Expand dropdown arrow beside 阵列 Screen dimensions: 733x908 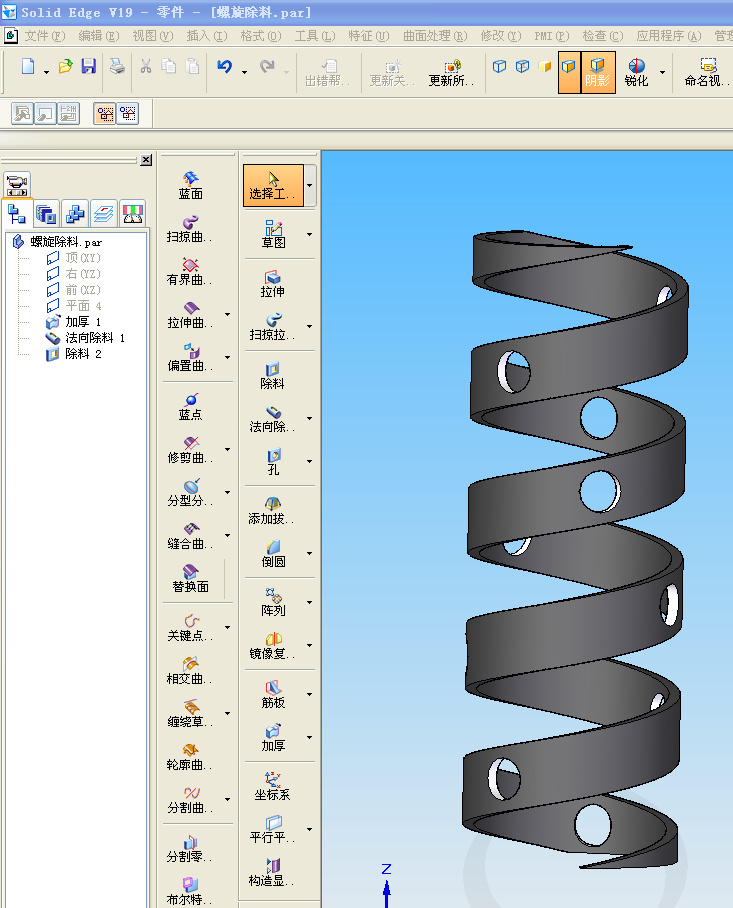coord(309,602)
